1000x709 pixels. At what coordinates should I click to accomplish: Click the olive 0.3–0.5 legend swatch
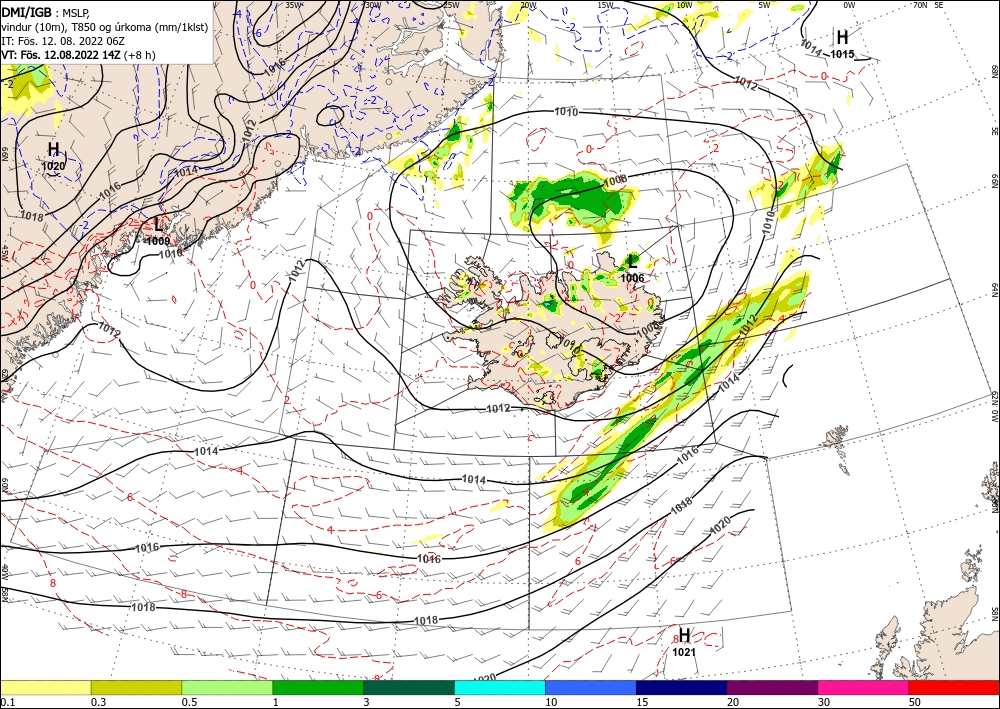point(136,687)
